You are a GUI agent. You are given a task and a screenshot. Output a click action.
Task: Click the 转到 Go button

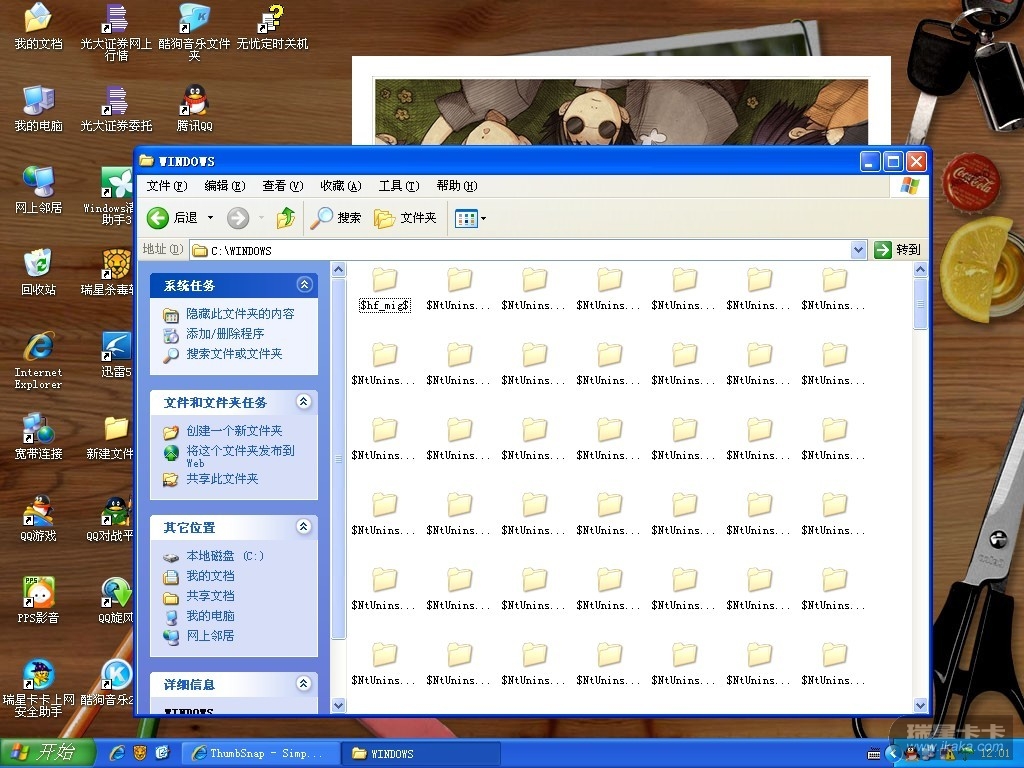897,250
